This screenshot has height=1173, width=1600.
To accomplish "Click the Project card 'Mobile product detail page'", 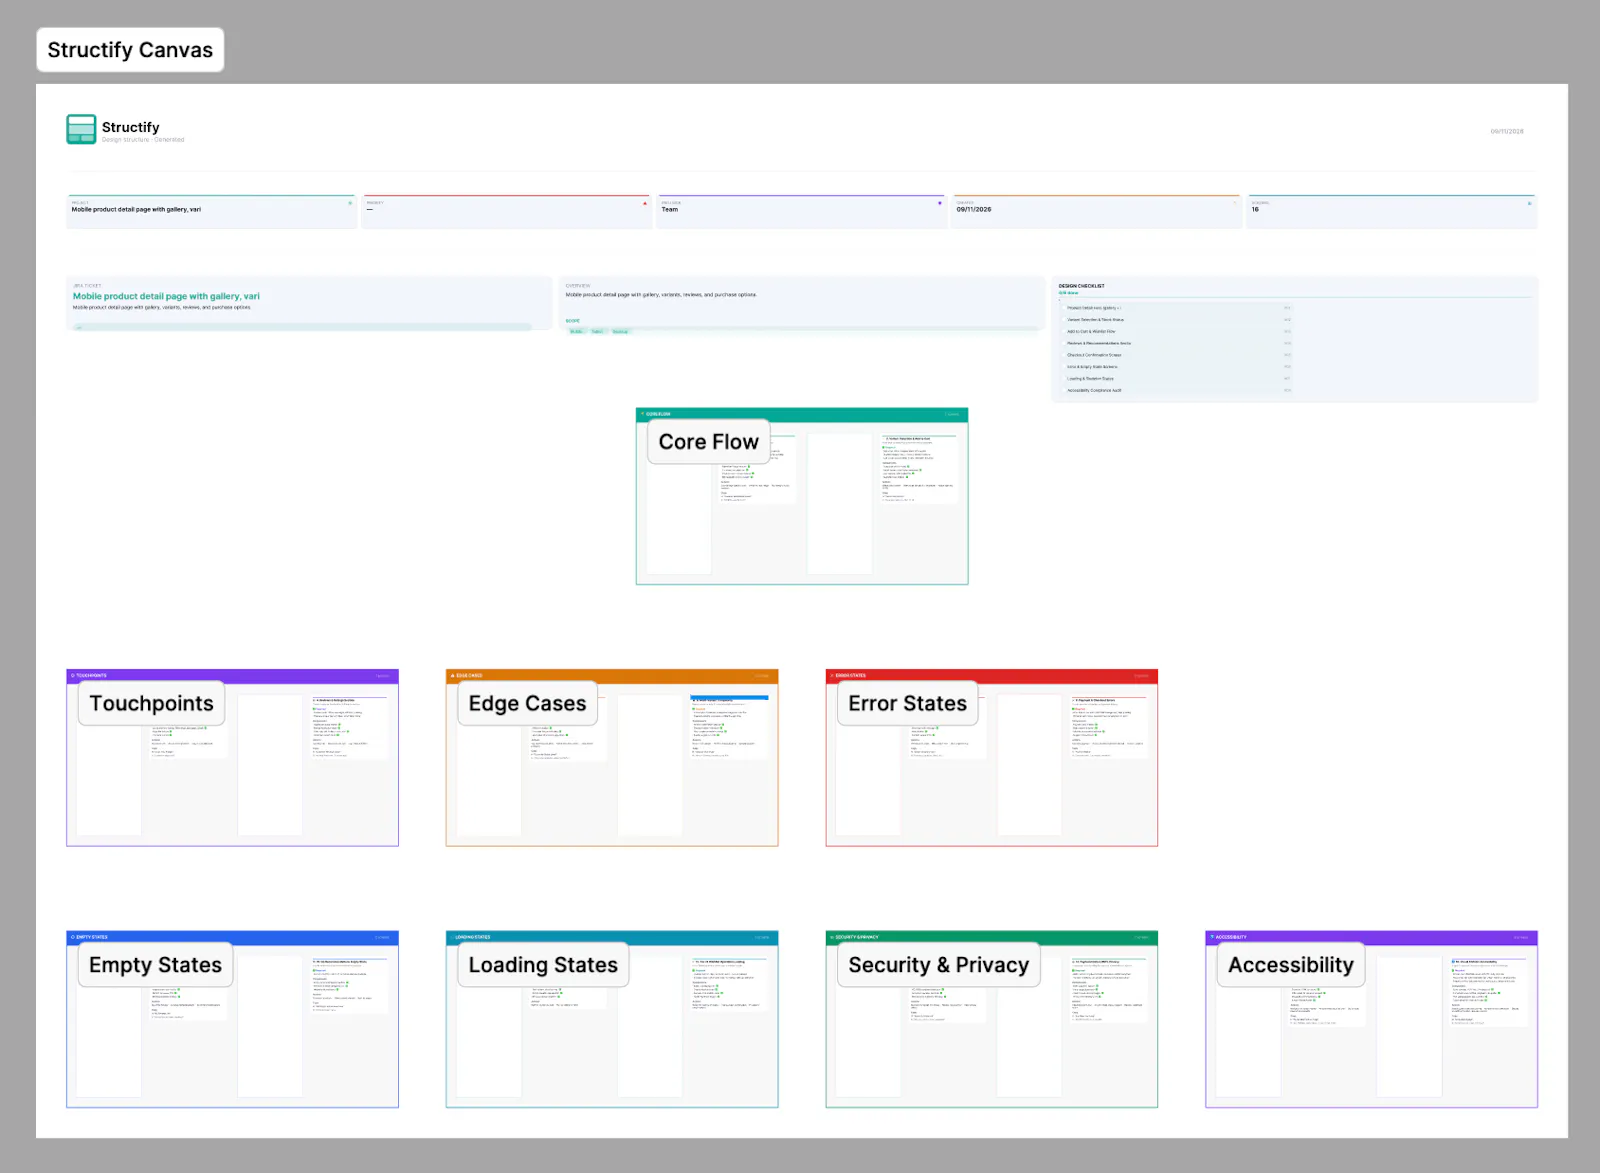I will pyautogui.click(x=211, y=212).
